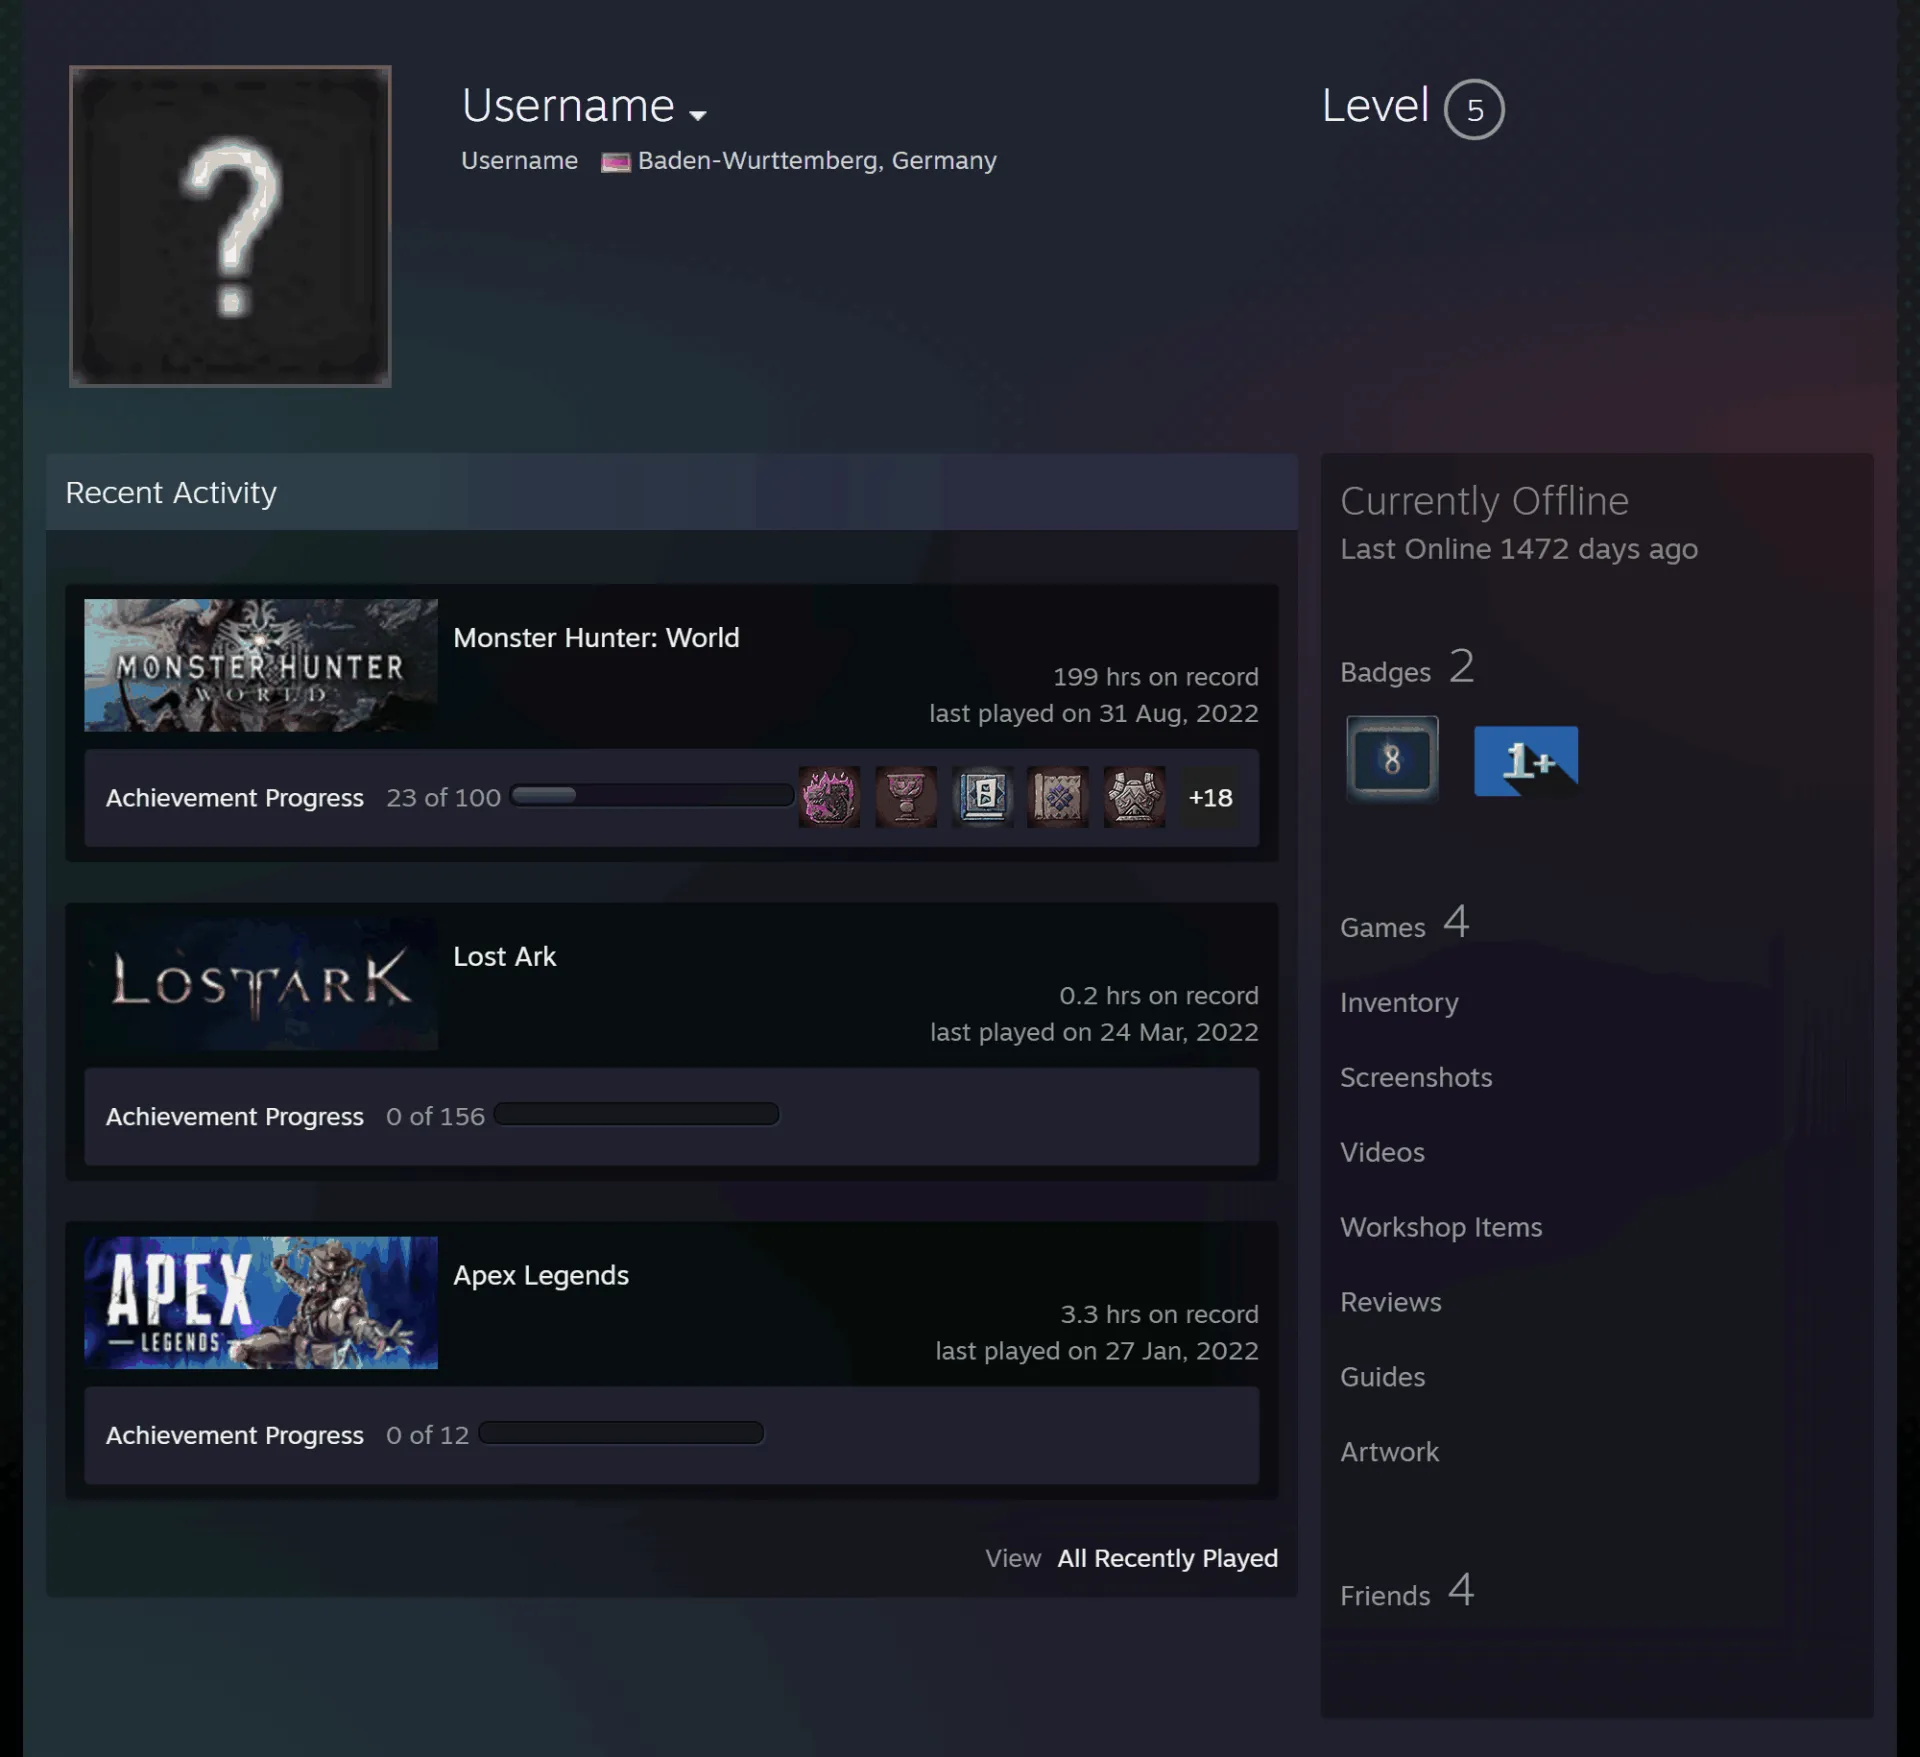Open Workshop Items in sidebar
1920x1757 pixels.
[1441, 1228]
